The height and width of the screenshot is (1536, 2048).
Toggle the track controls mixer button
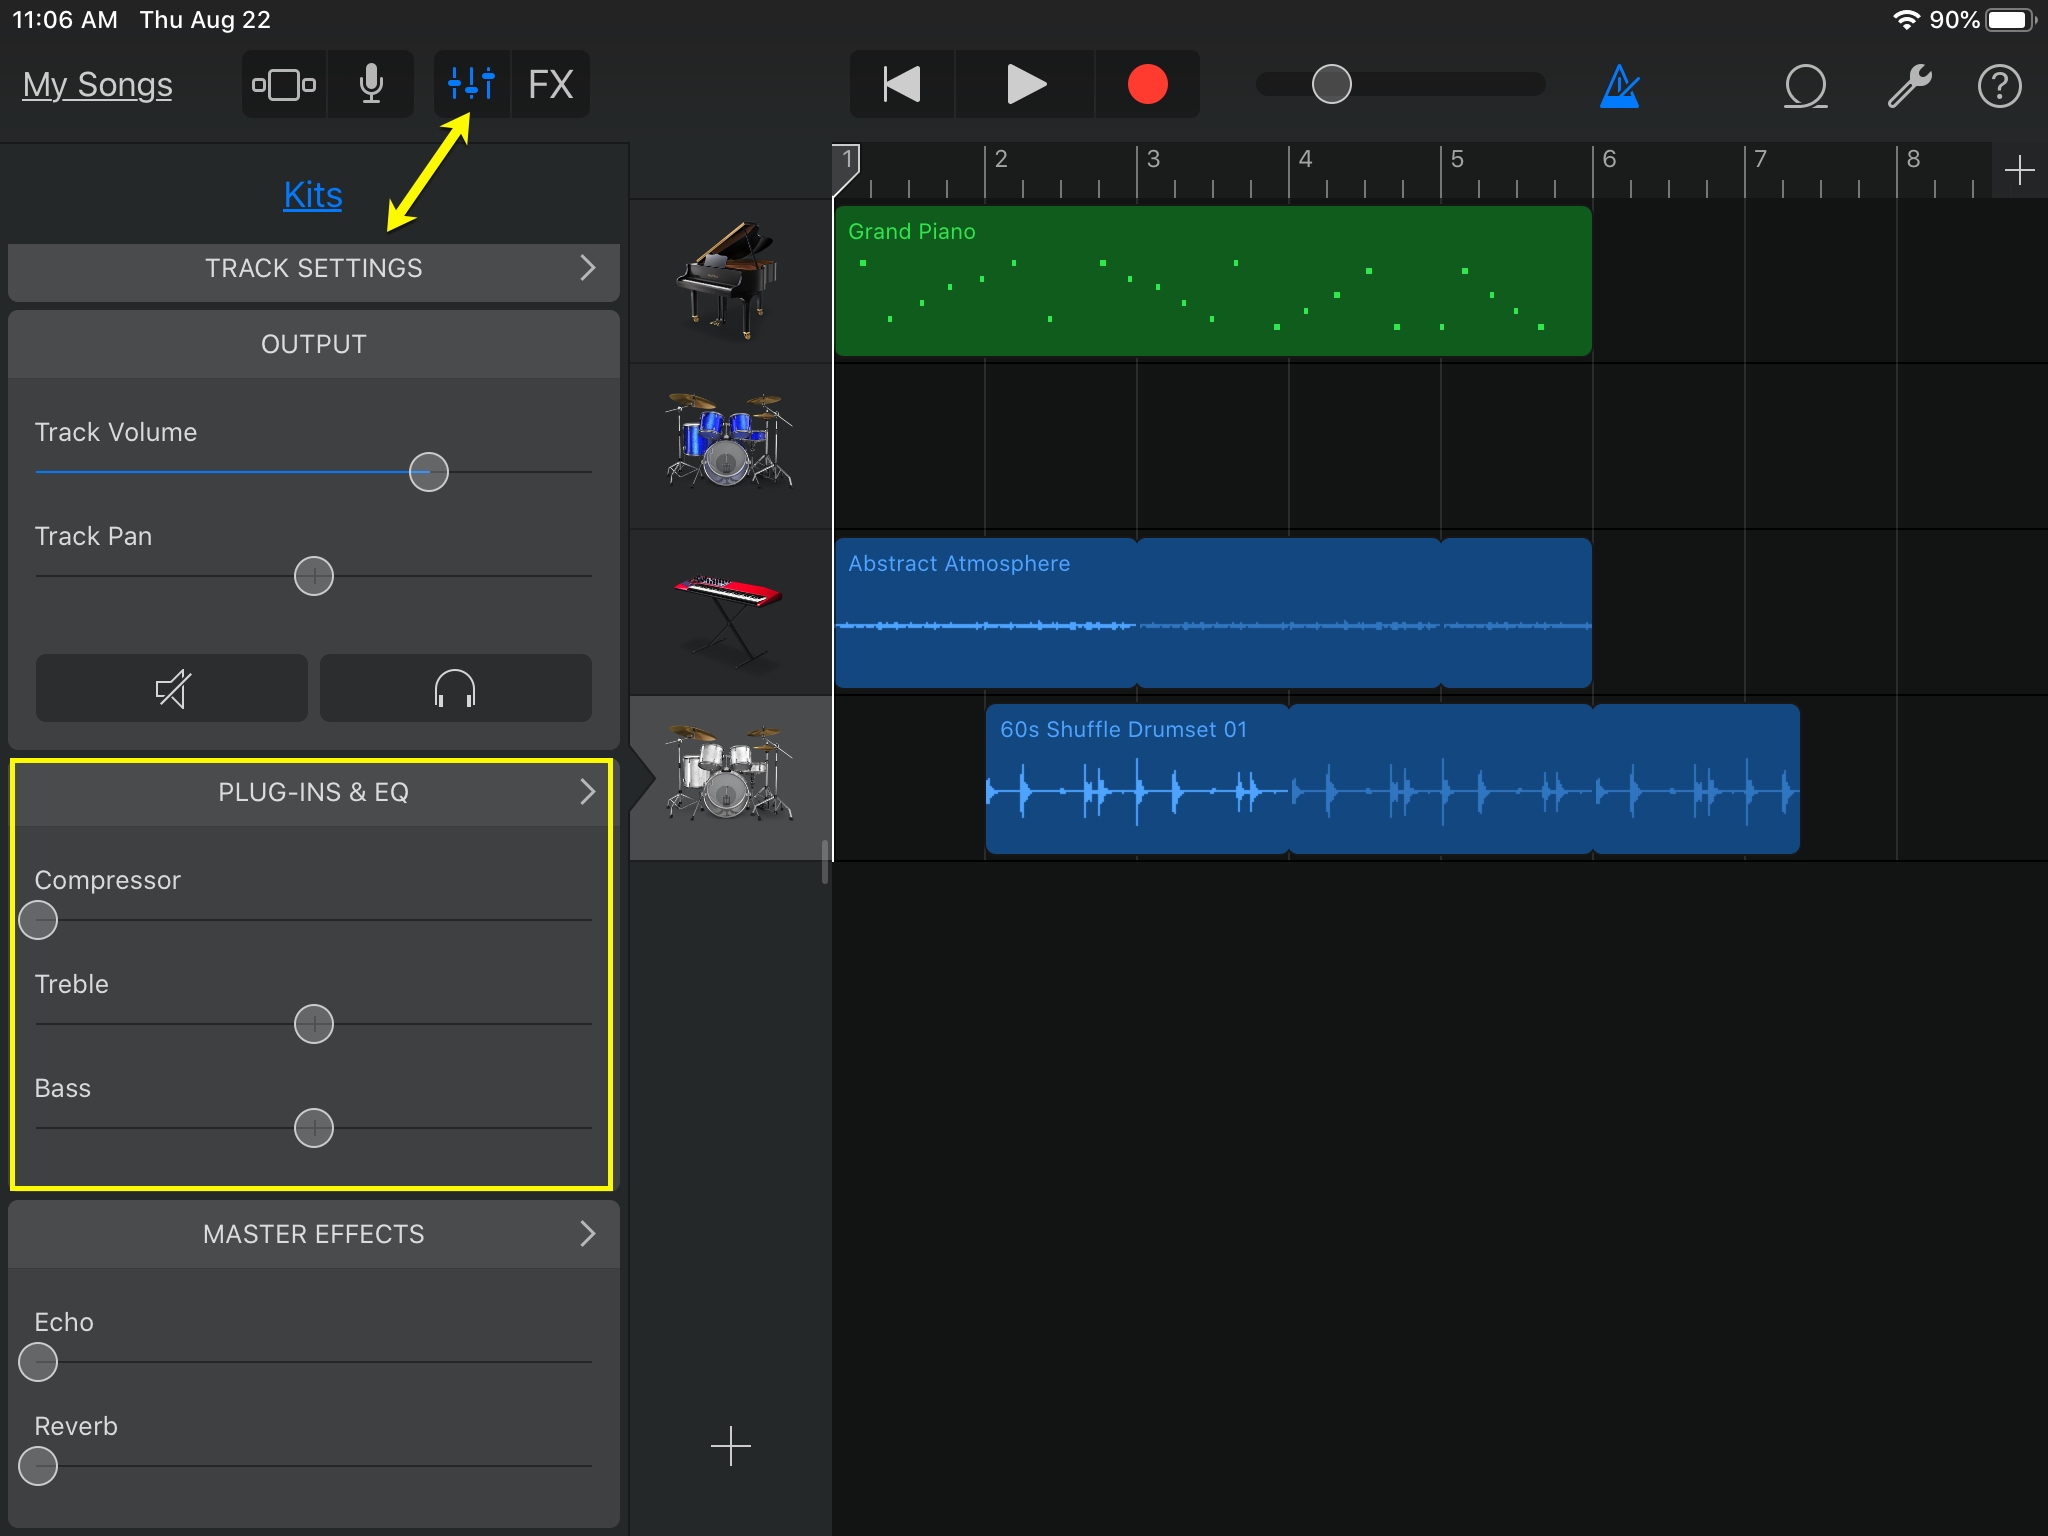point(472,84)
